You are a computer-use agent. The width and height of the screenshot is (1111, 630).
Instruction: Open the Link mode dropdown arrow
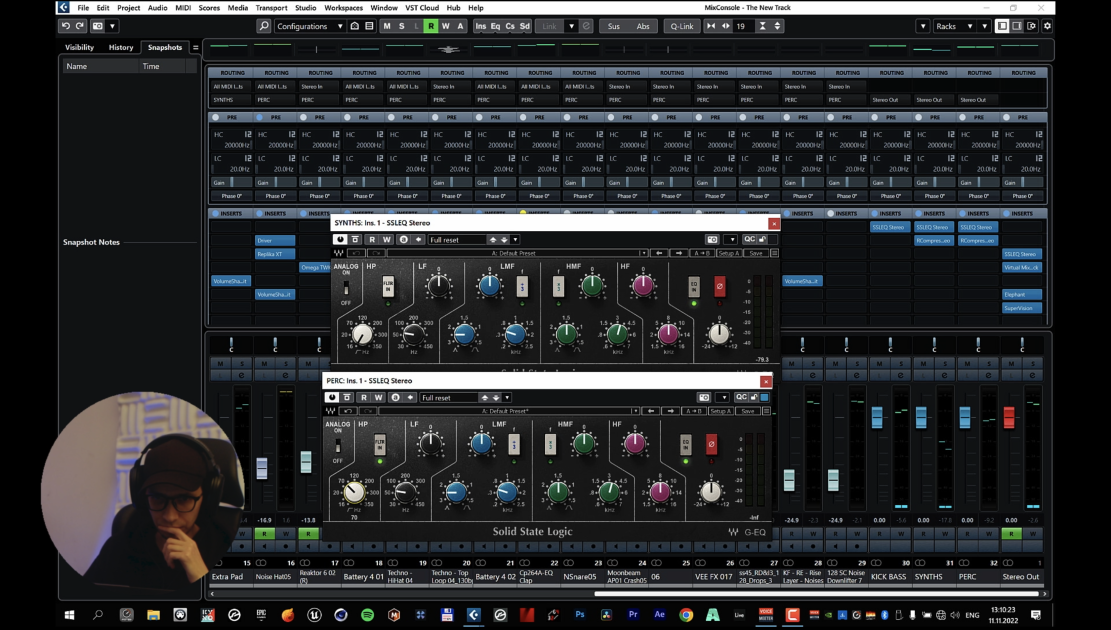click(x=571, y=26)
